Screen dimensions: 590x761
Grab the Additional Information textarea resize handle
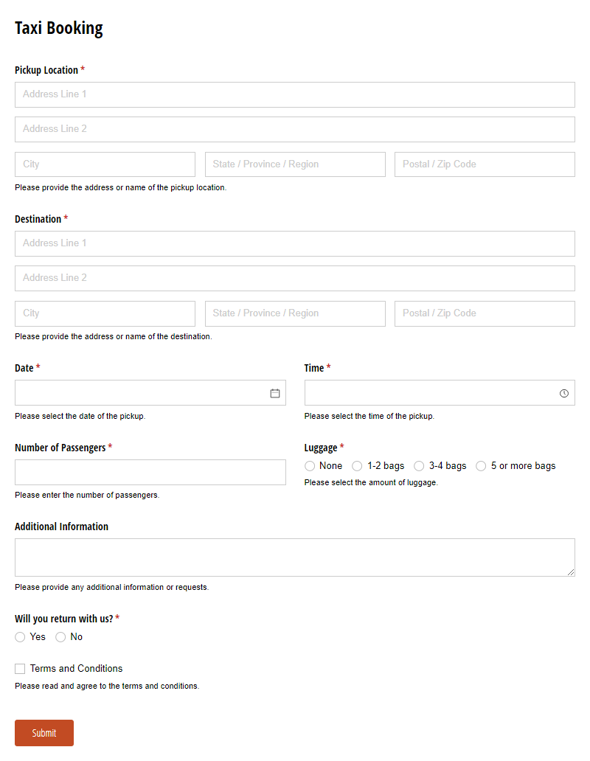(x=571, y=573)
